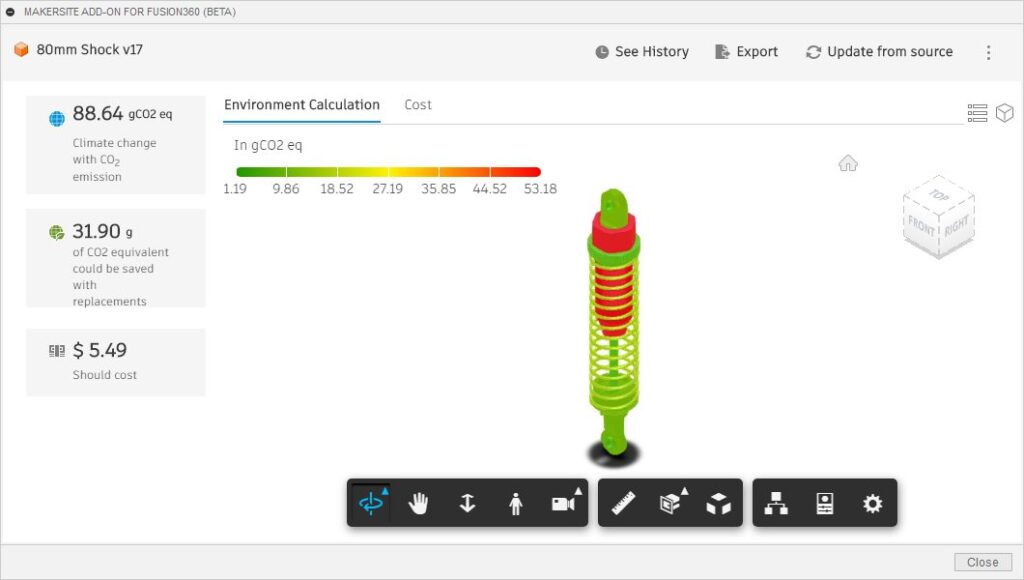Toggle first-person view with the person icon
Image resolution: width=1024 pixels, height=580 pixels.
(x=515, y=503)
